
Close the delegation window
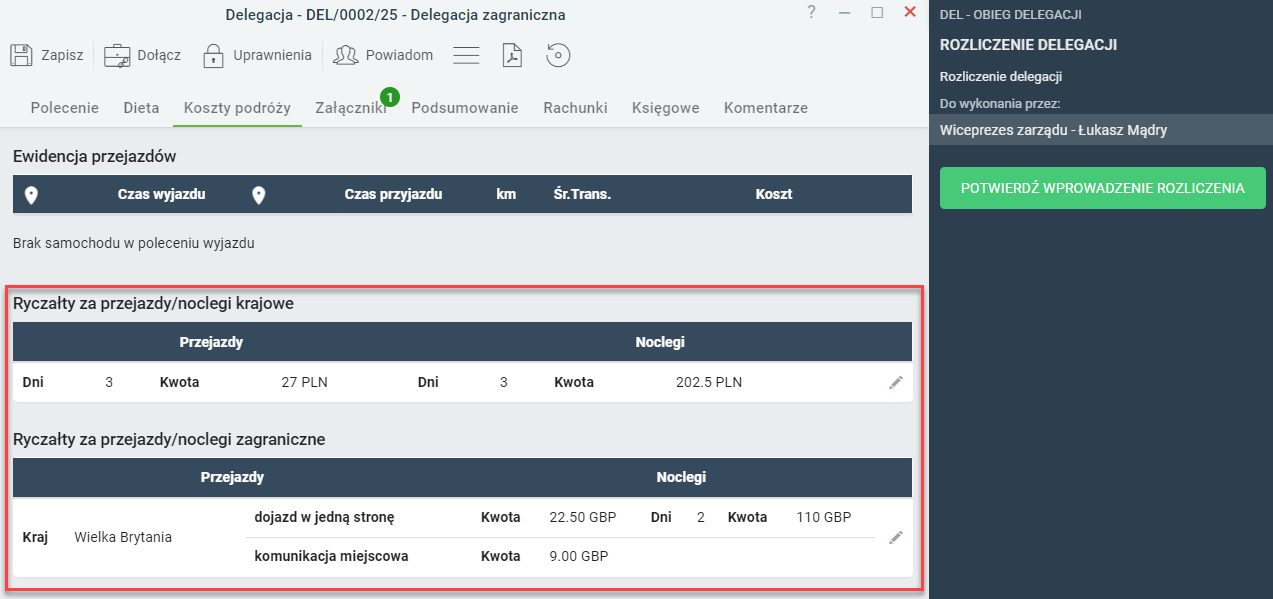(910, 12)
